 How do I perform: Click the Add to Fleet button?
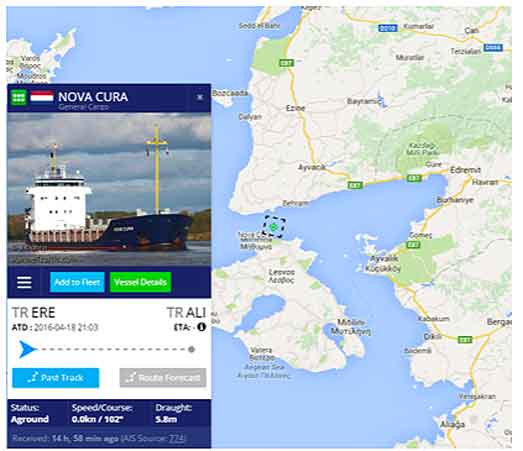tap(77, 282)
